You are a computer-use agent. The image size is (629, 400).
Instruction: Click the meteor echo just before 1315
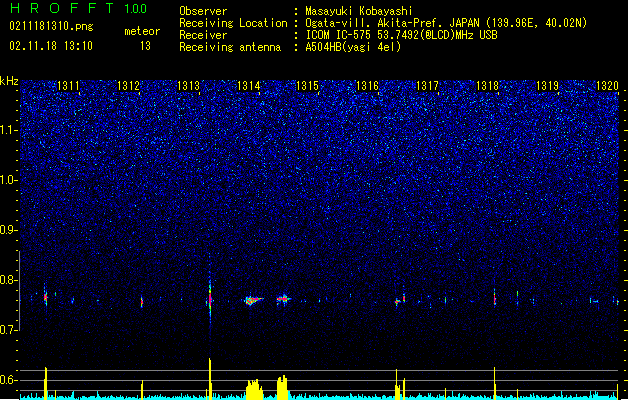284,299
